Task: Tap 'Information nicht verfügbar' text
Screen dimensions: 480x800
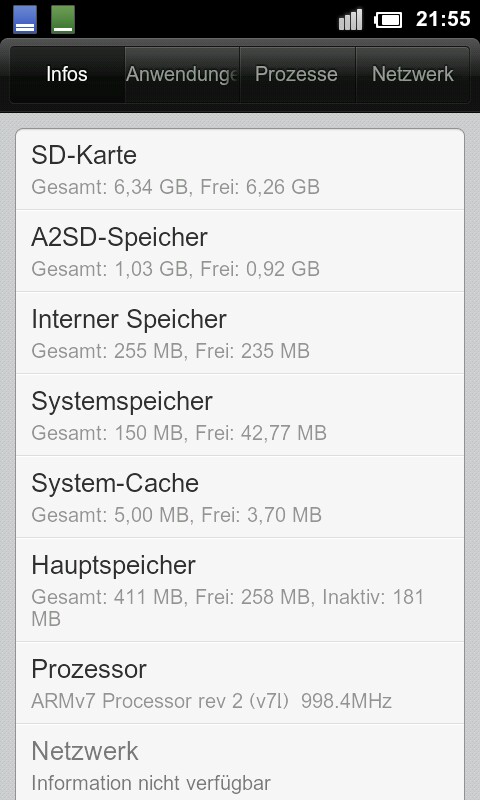Action: click(151, 782)
